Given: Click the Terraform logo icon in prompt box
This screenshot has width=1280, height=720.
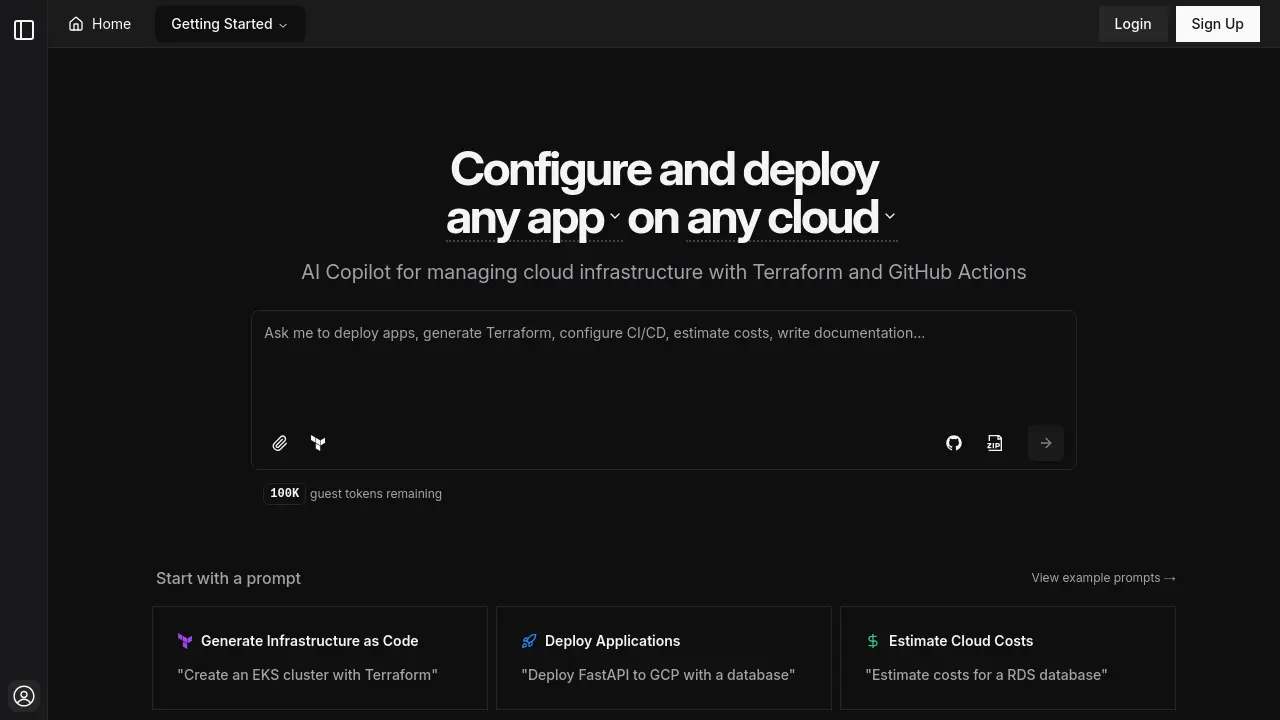Looking at the screenshot, I should pos(318,443).
